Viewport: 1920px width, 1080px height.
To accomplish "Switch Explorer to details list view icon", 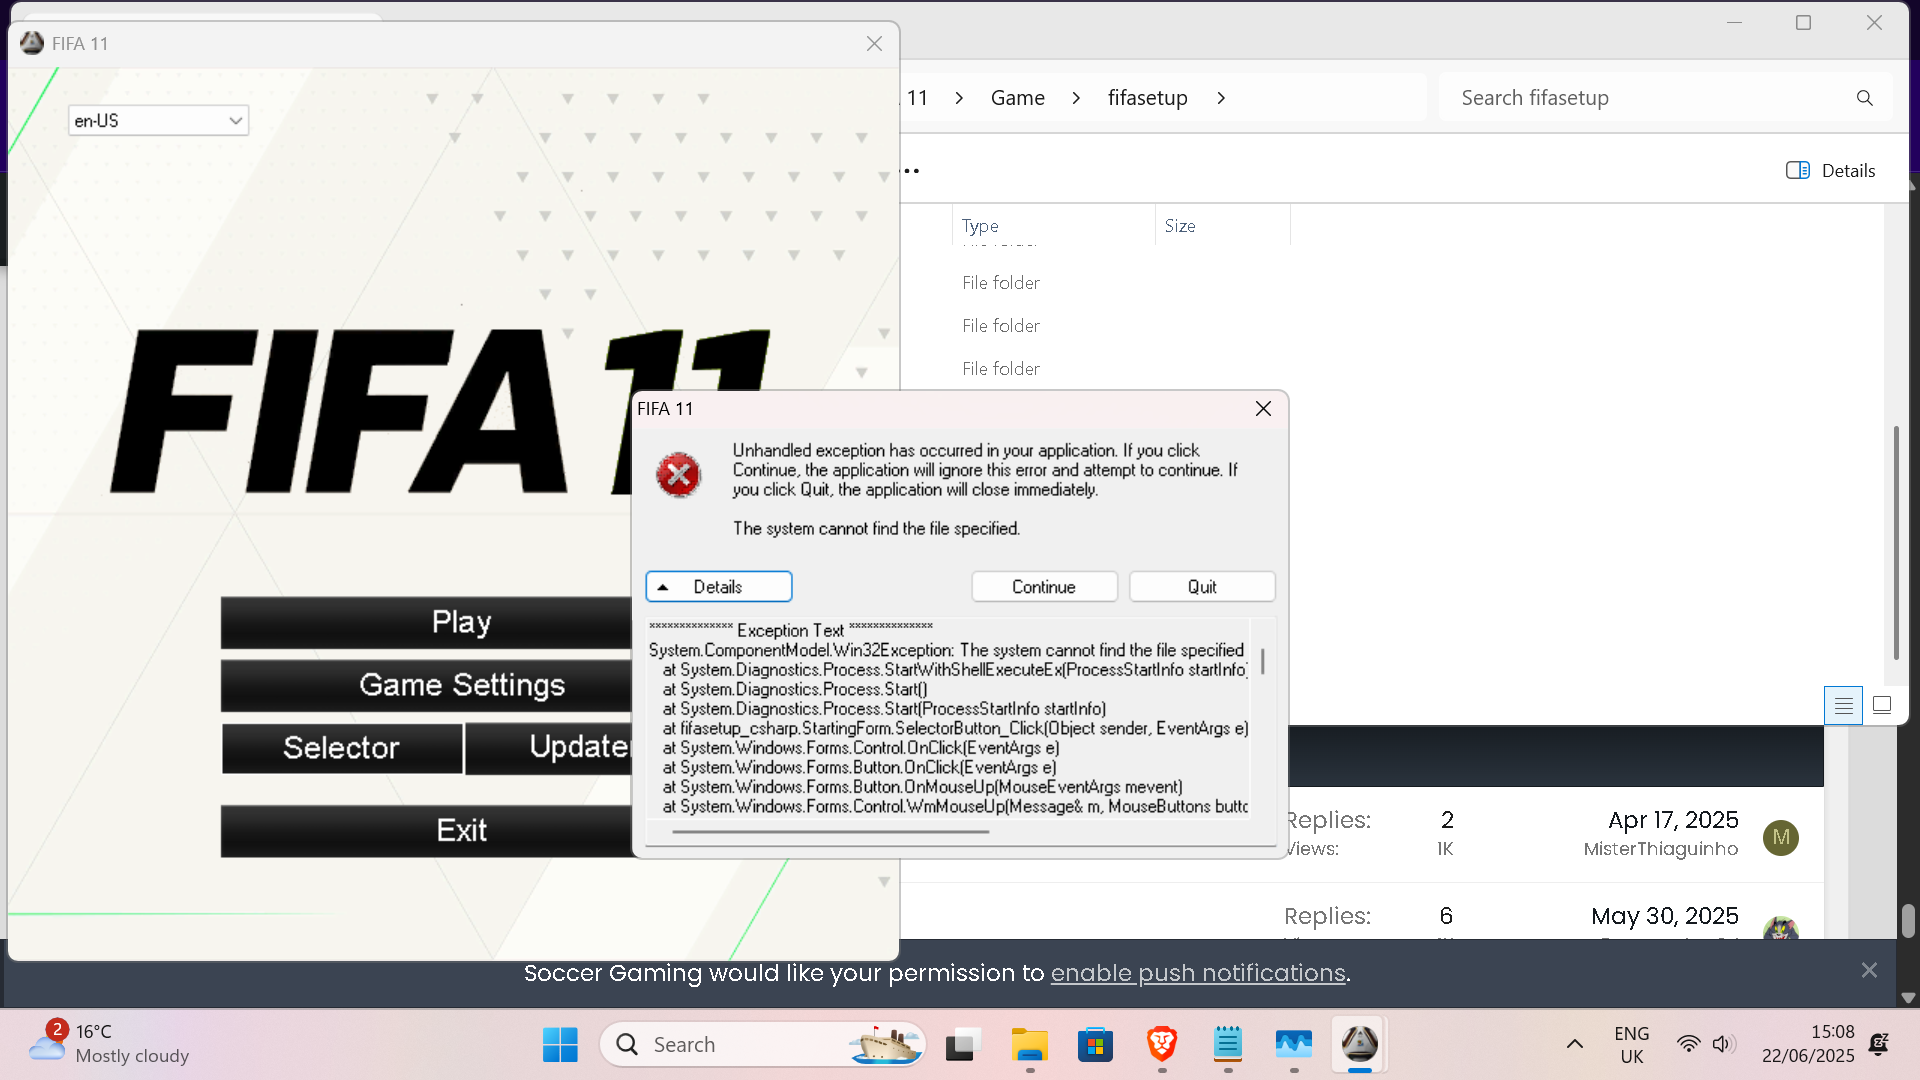I will [x=1843, y=706].
